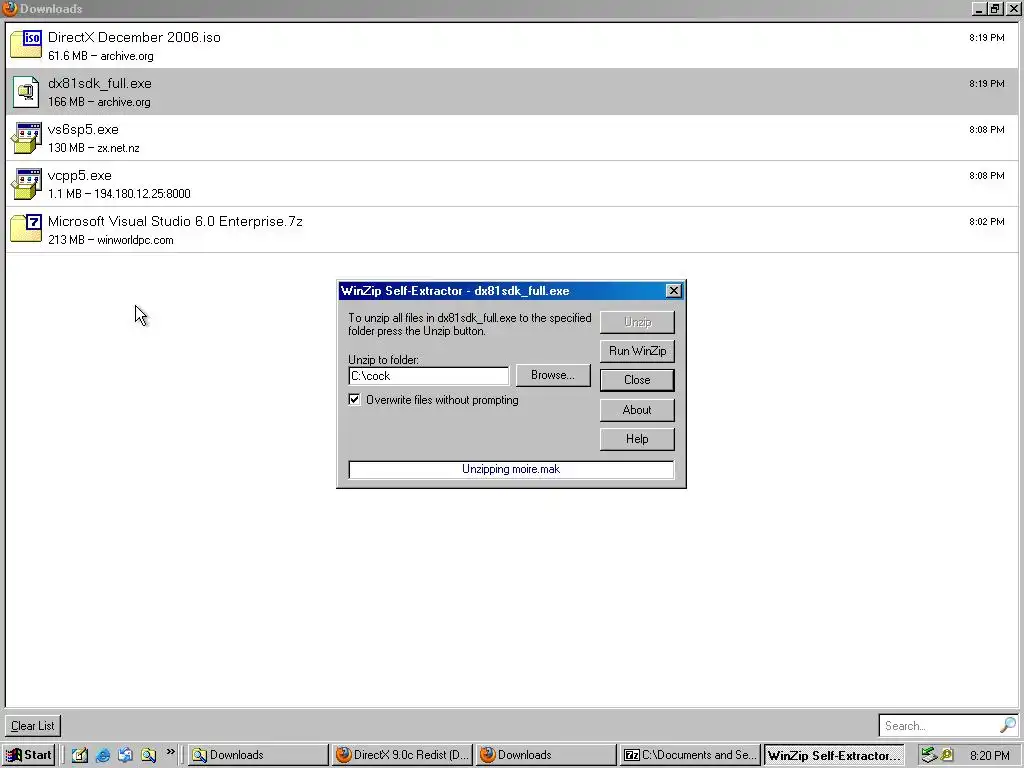Click the '130 MB – zx.net.nz' details line
Viewport: 1024px width, 768px height.
pyautogui.click(x=93, y=148)
